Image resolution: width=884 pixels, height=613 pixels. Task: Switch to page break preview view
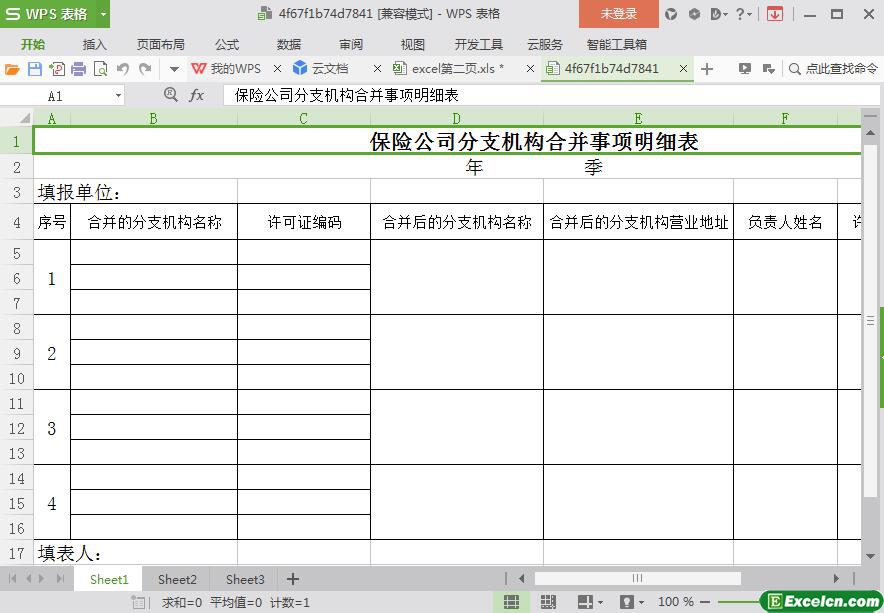(548, 602)
